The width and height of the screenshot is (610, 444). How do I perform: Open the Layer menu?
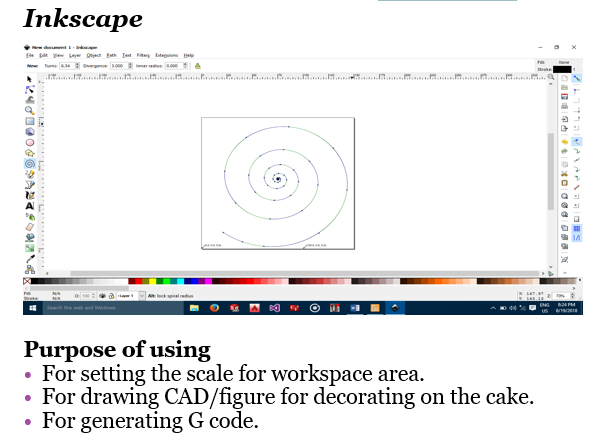pos(75,55)
